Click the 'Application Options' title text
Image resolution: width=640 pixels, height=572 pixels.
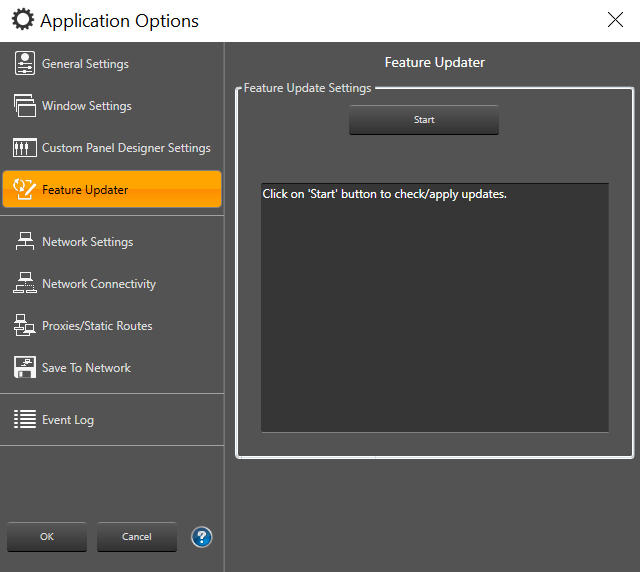[x=119, y=21]
